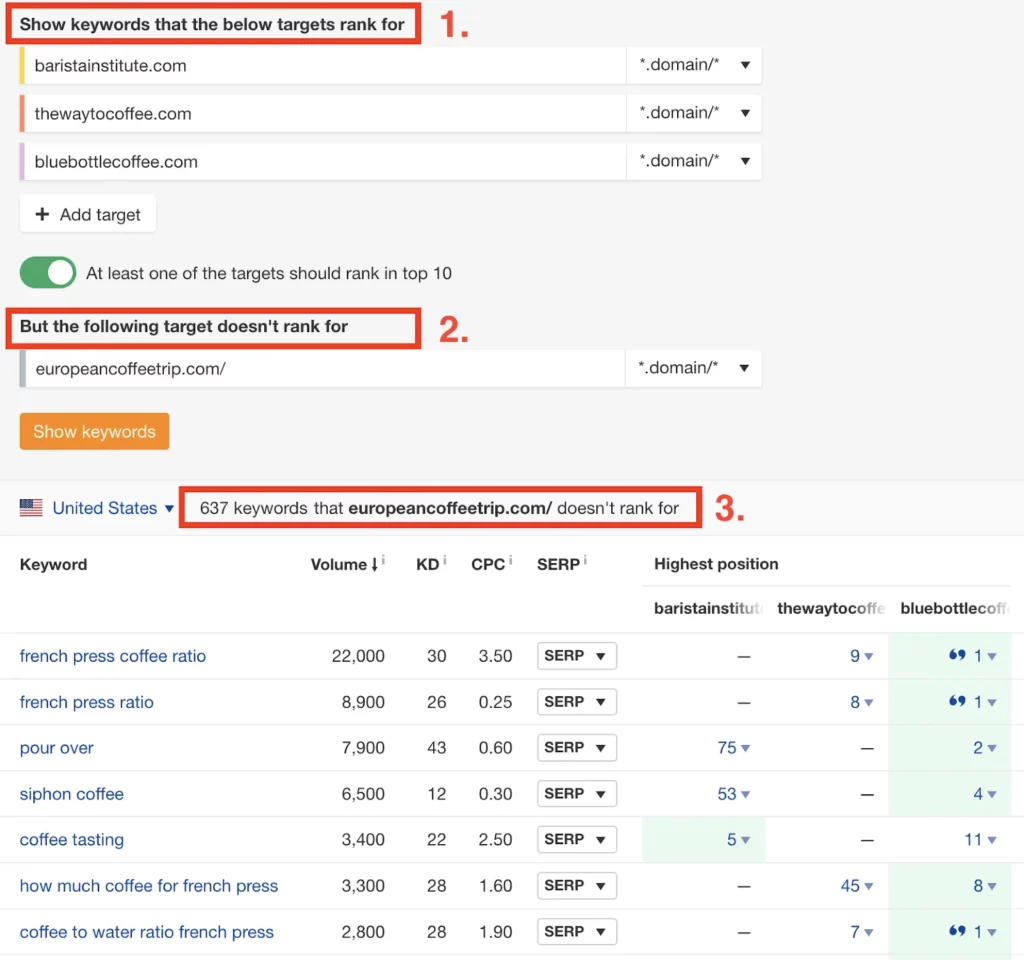Click the Show keywords button
Viewport: 1024px width, 960px height.
(x=94, y=432)
